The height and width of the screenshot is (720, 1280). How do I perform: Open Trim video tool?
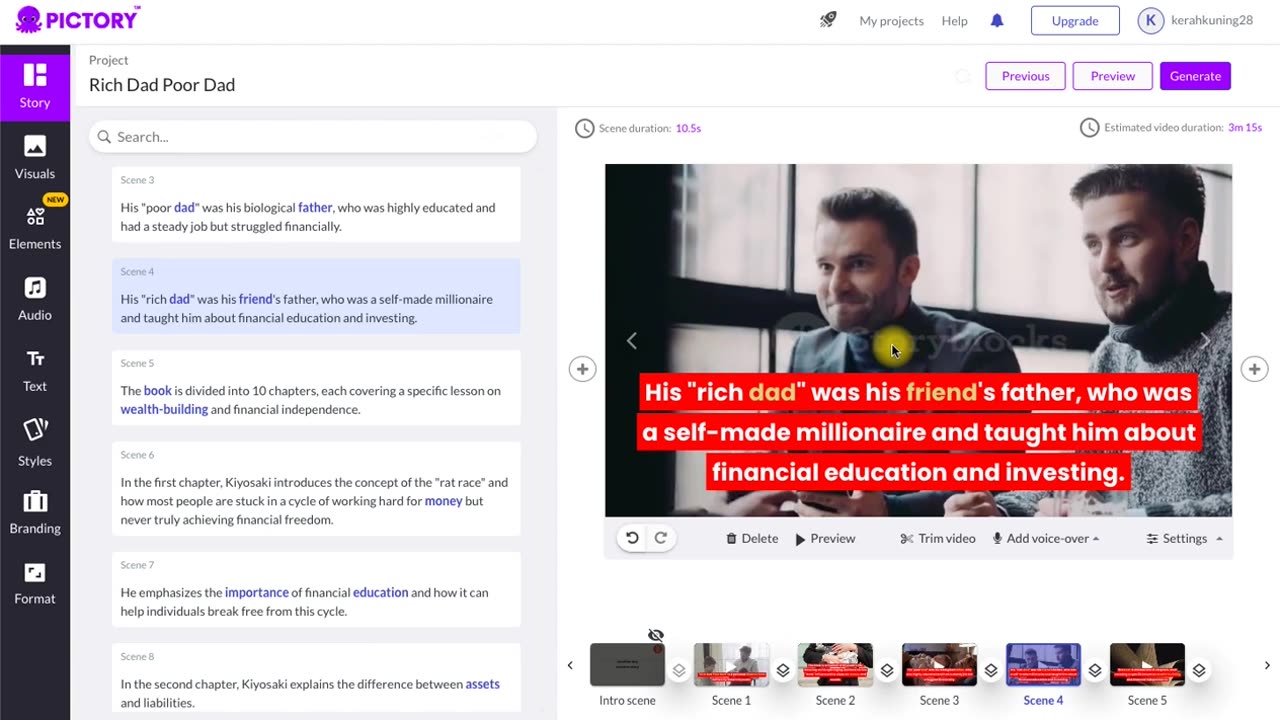pyautogui.click(x=938, y=539)
